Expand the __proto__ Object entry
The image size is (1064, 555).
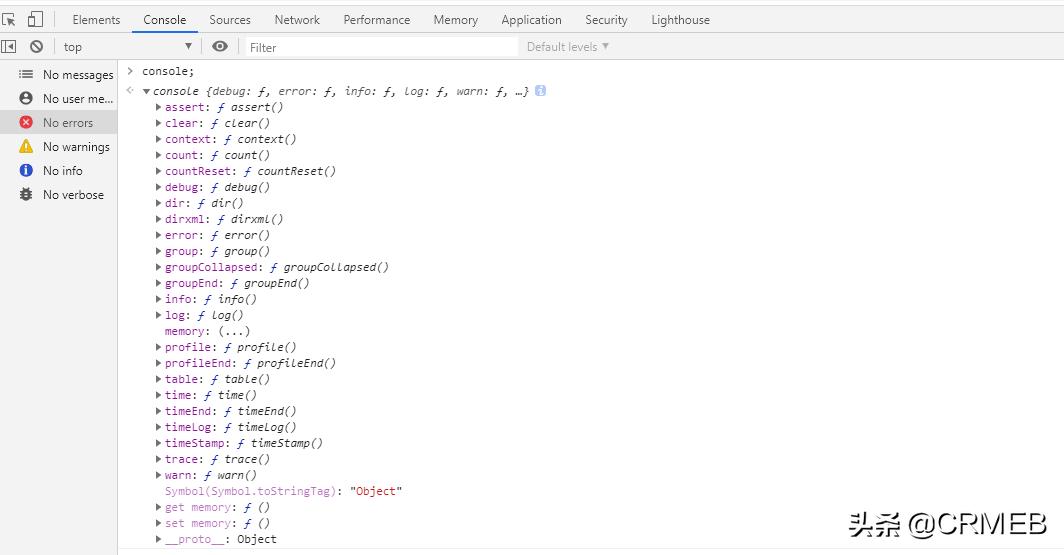(159, 539)
